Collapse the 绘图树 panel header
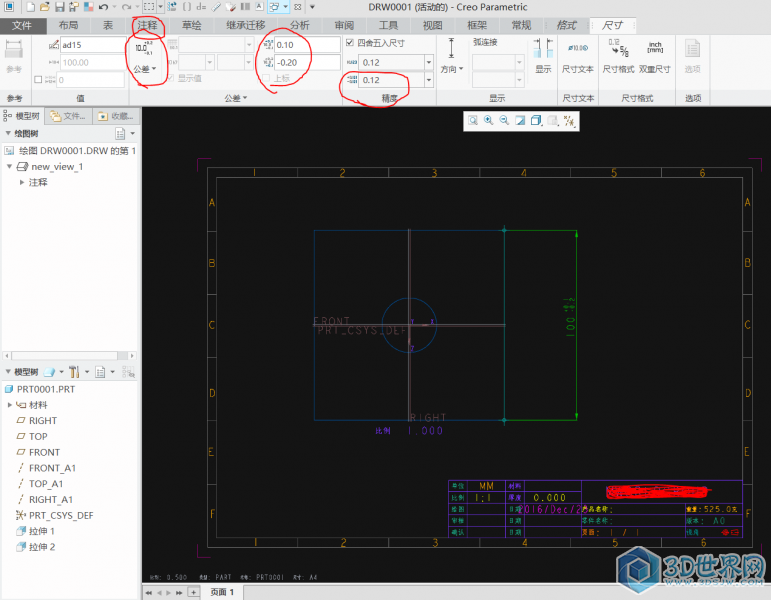The width and height of the screenshot is (771, 600). [8, 133]
